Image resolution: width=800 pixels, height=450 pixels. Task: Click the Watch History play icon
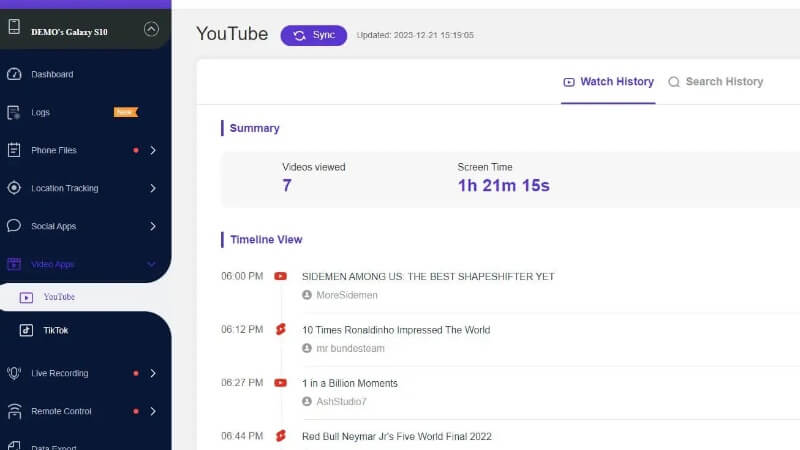(569, 82)
